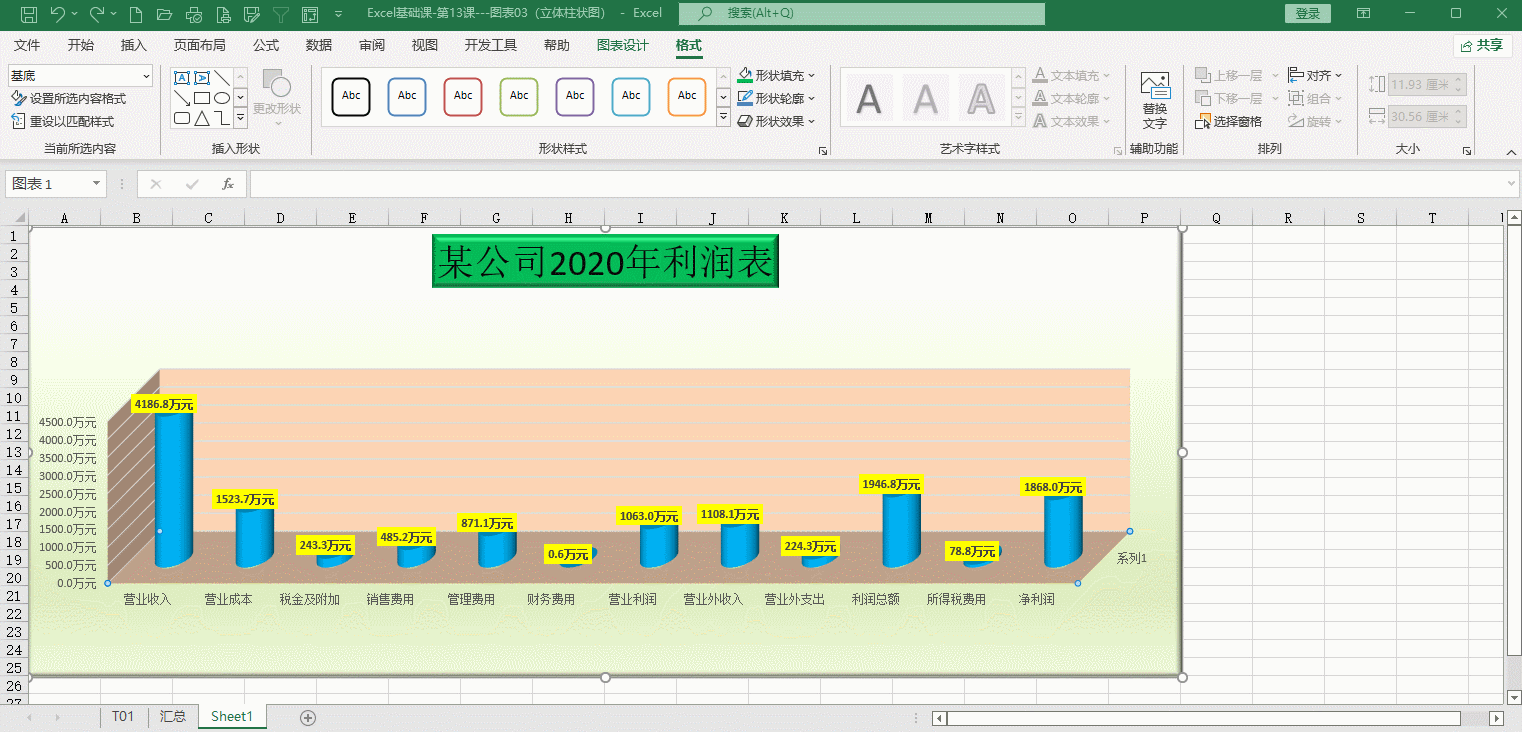Open the new file icon in the toolbar
This screenshot has width=1522, height=732.
pyautogui.click(x=136, y=14)
